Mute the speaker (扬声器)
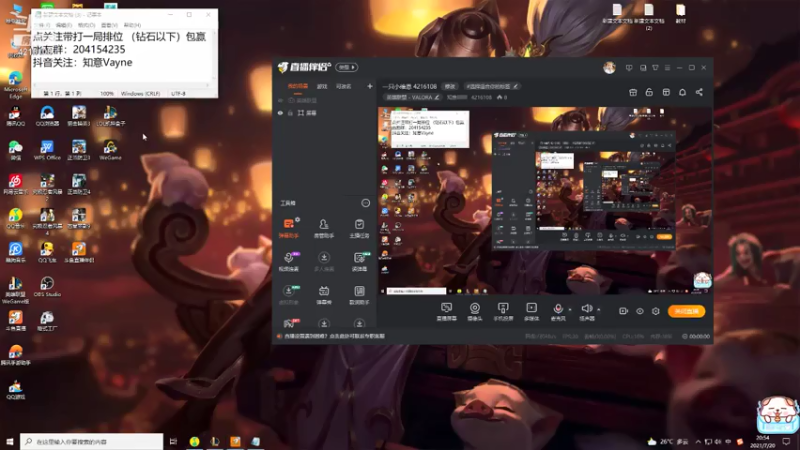Screen dimensions: 800x450 (587, 311)
